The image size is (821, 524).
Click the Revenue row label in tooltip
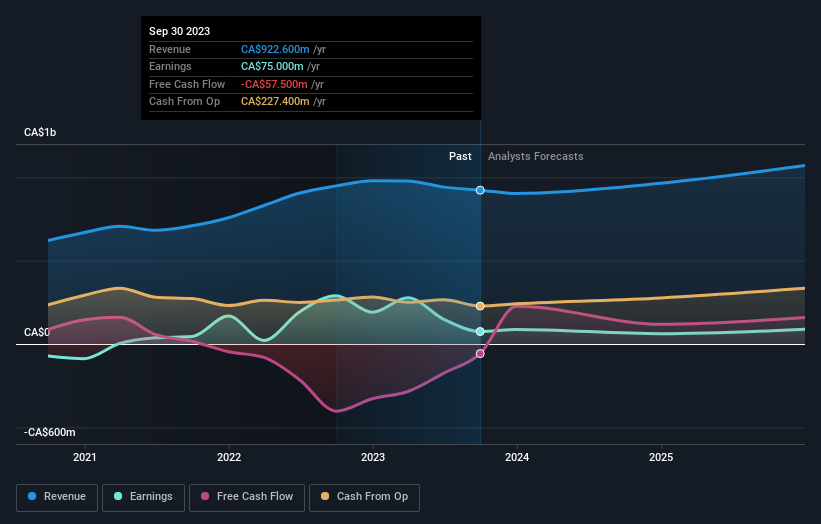coord(170,49)
